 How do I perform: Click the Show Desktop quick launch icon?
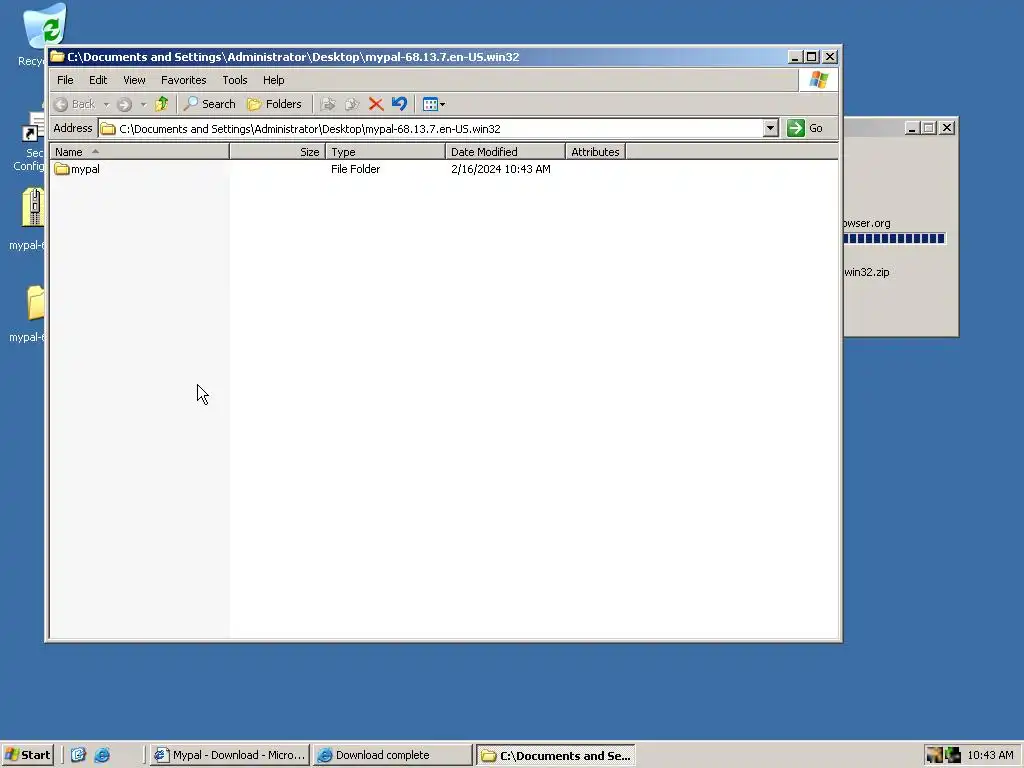[78, 755]
